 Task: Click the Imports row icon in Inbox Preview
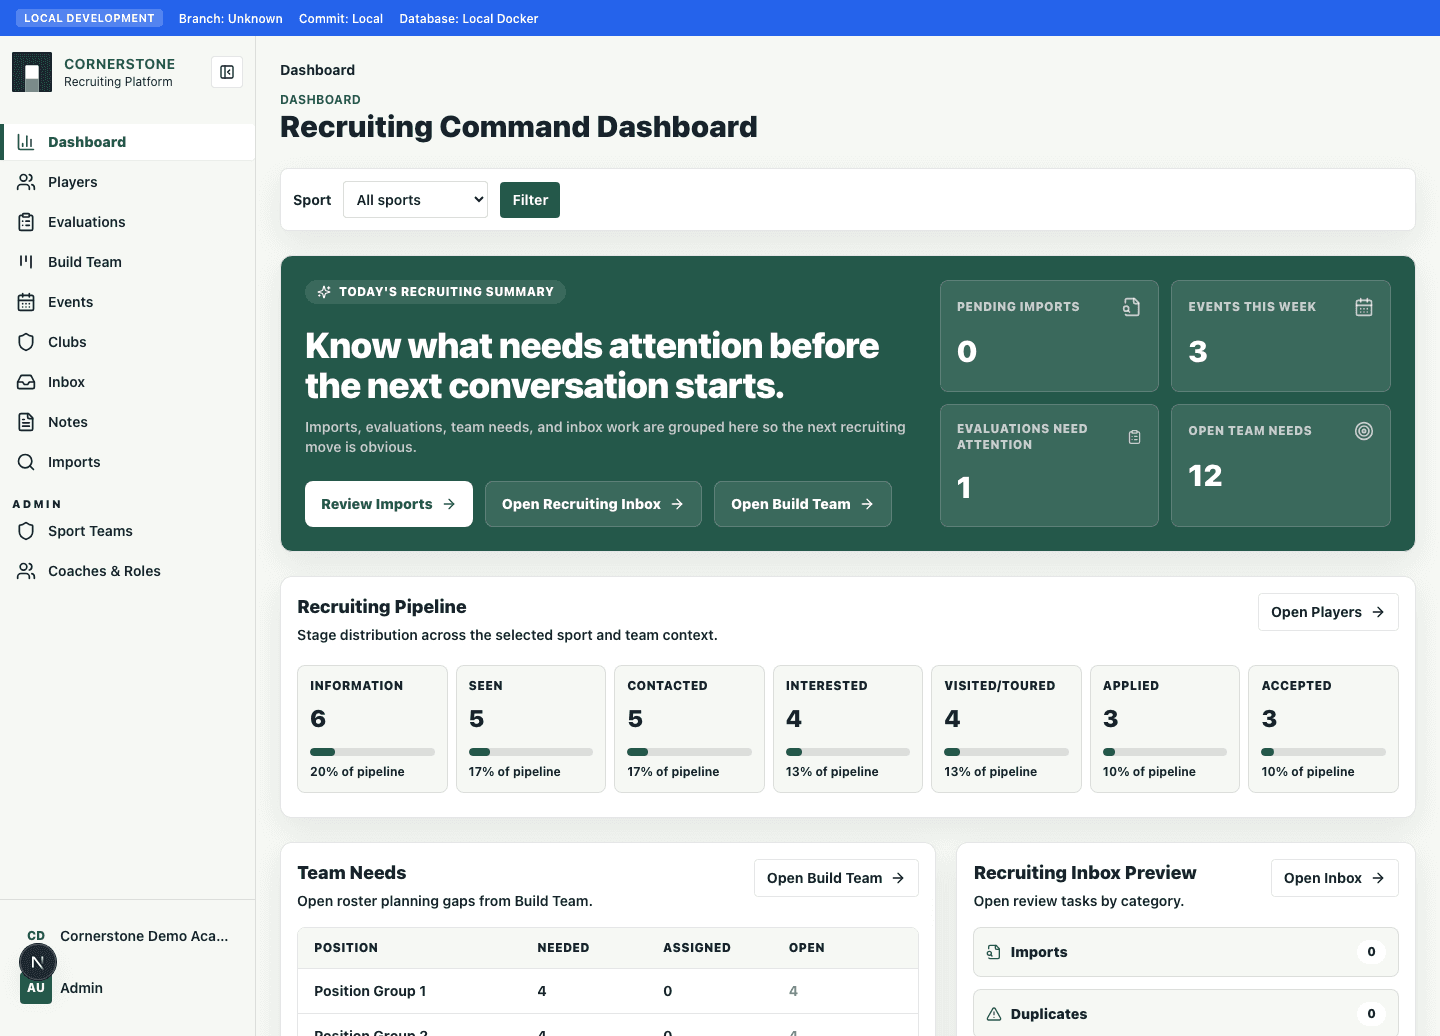click(x=993, y=952)
